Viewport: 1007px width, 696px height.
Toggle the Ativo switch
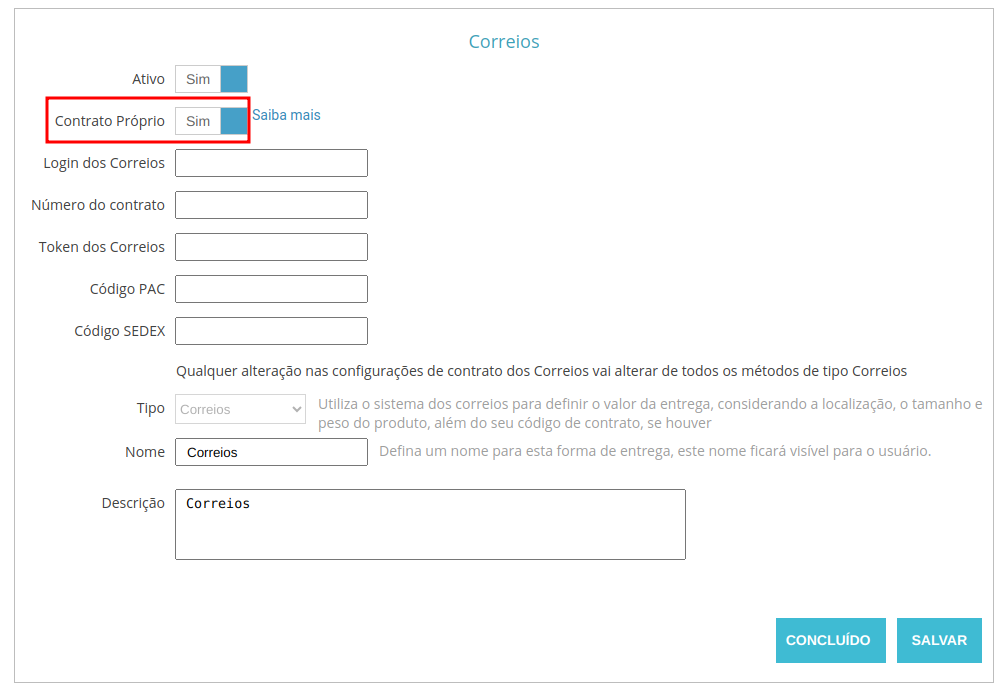pos(211,79)
